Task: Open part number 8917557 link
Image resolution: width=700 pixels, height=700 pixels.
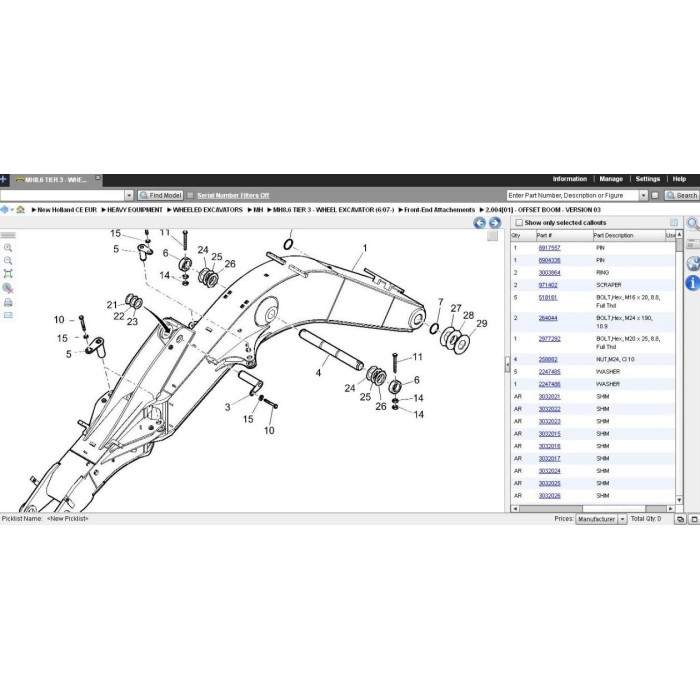Action: pos(549,248)
